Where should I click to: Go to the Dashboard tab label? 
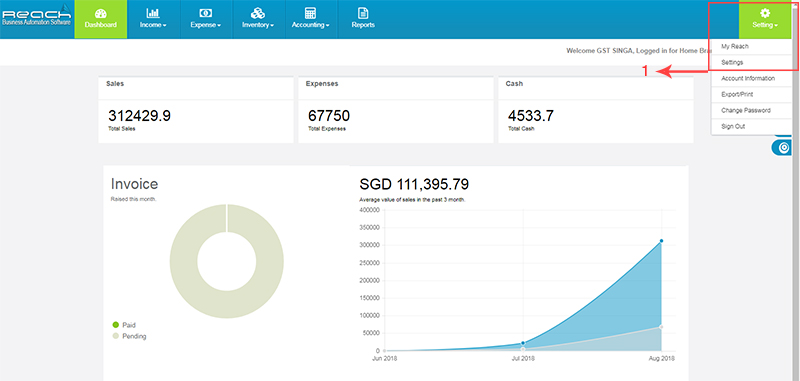[101, 24]
